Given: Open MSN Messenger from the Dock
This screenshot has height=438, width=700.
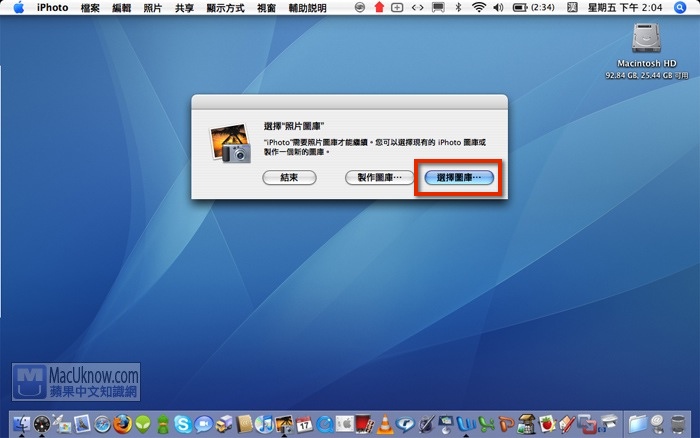Looking at the screenshot, I should pyautogui.click(x=163, y=424).
